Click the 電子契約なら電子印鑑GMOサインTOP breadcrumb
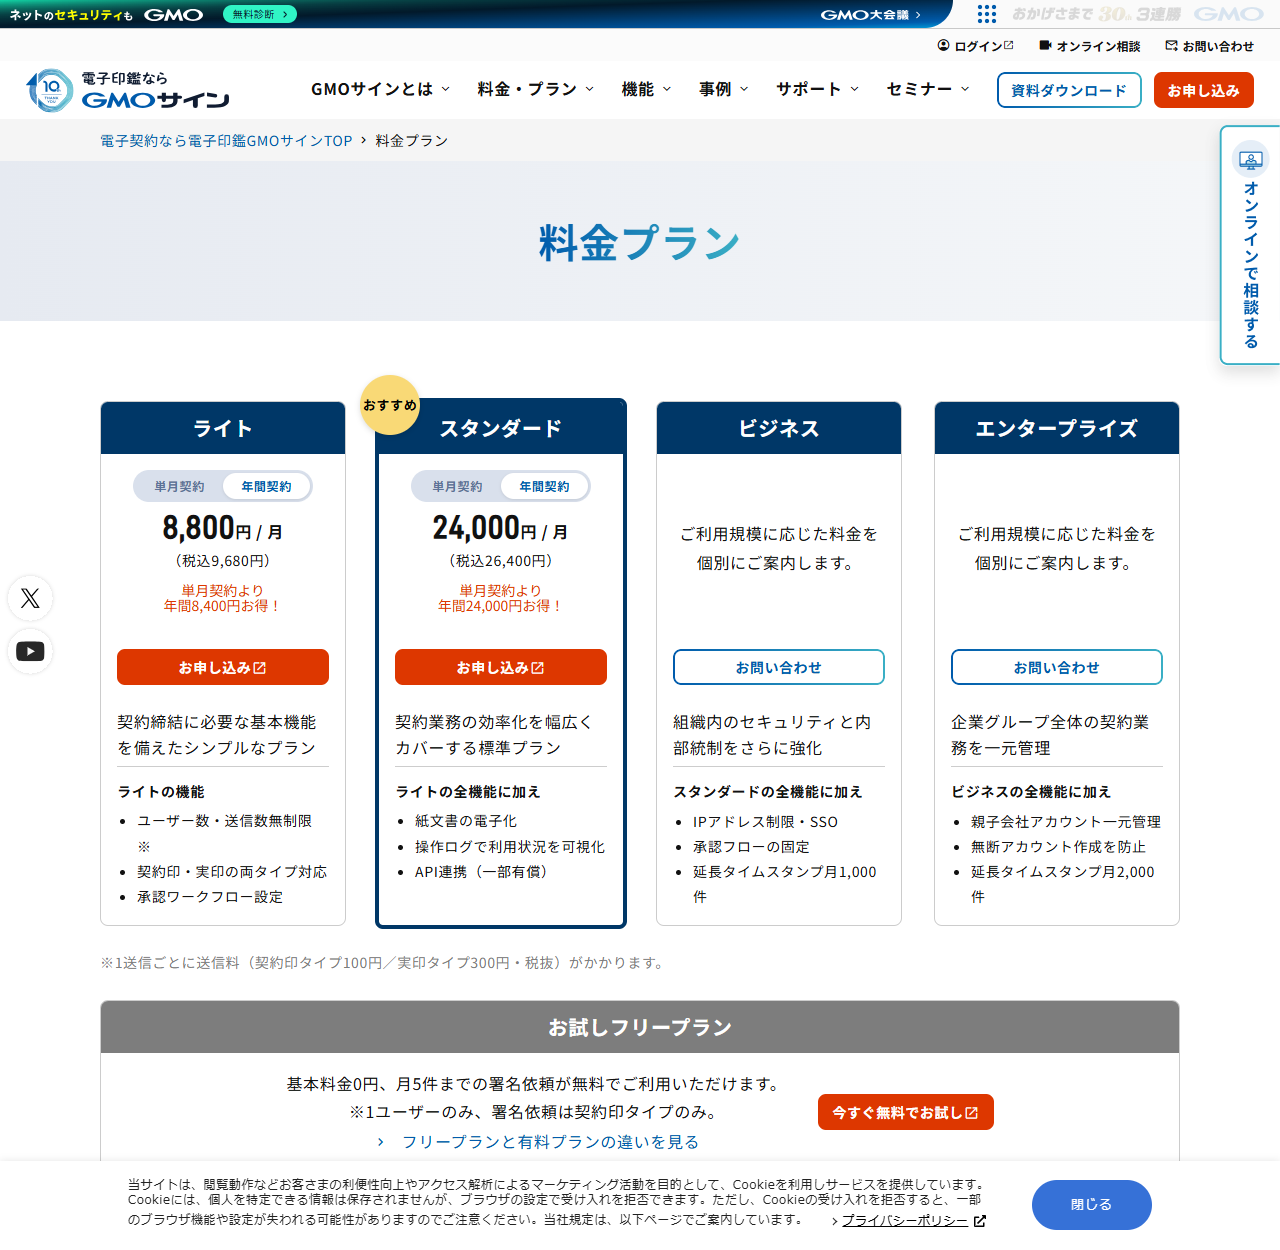 coord(226,141)
